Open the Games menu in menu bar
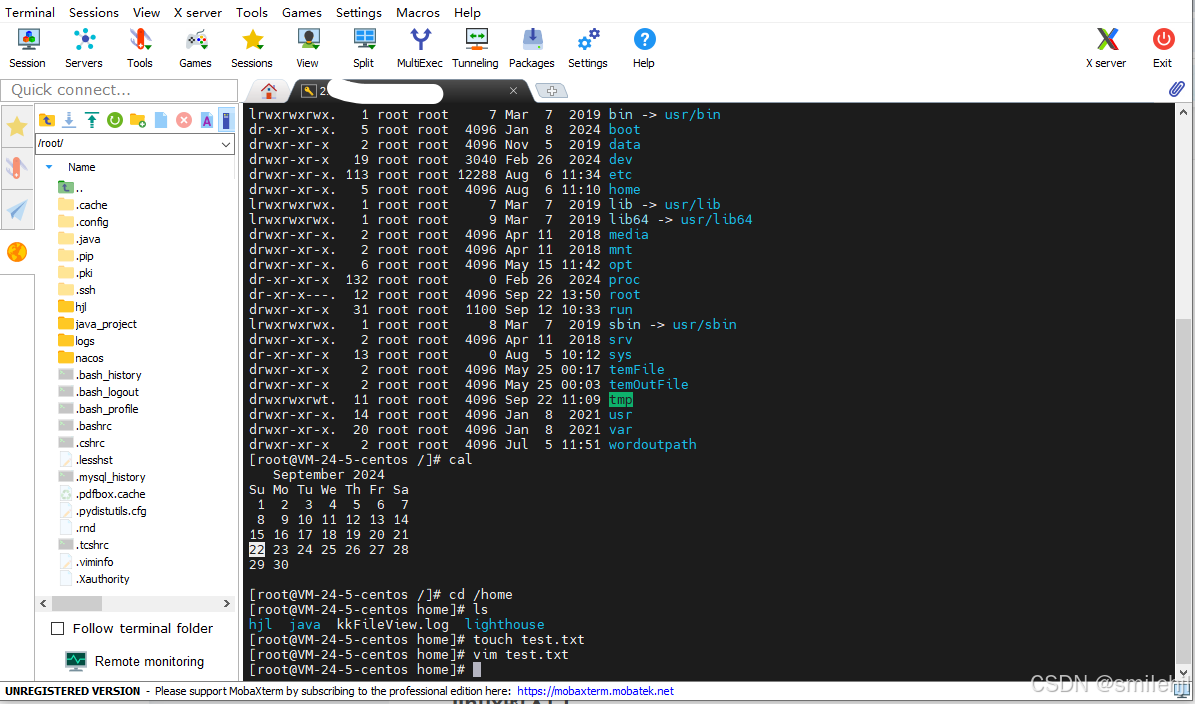The height and width of the screenshot is (704, 1195). coord(302,12)
